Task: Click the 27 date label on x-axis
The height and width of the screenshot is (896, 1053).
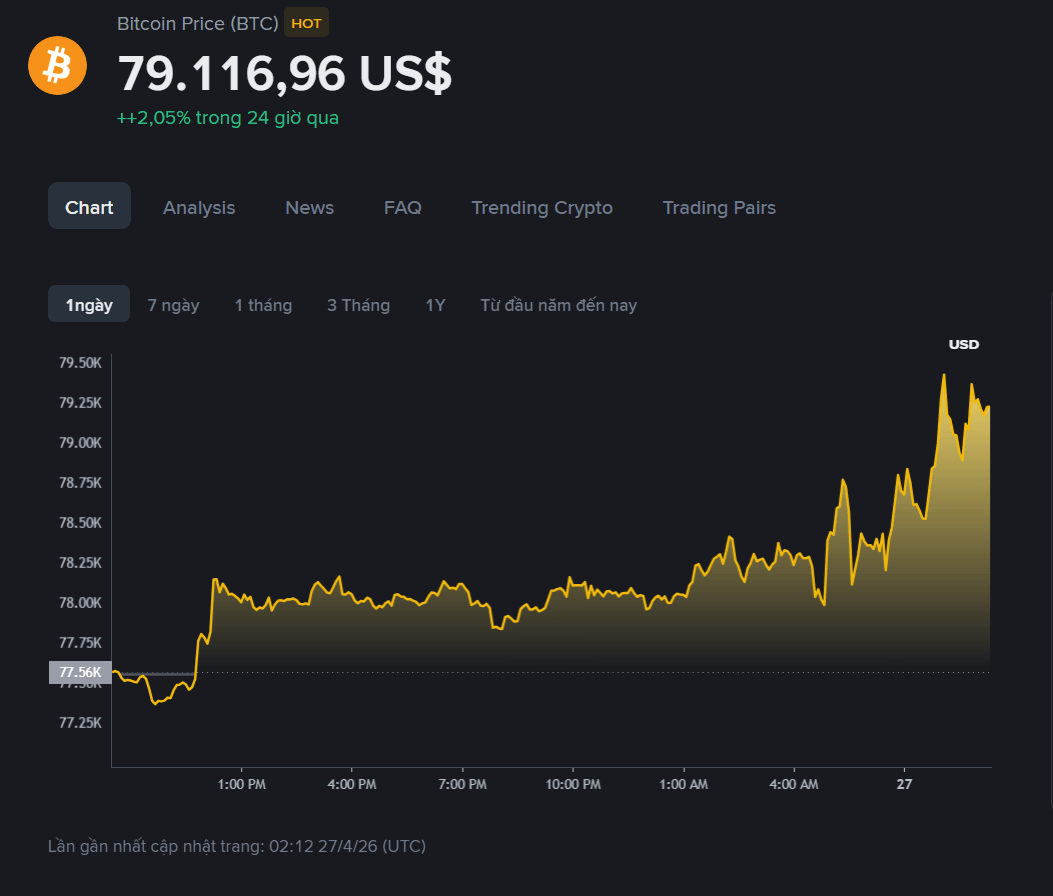Action: coord(905,785)
